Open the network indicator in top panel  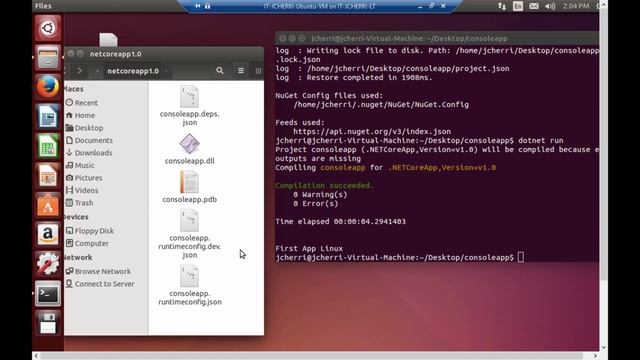point(502,6)
